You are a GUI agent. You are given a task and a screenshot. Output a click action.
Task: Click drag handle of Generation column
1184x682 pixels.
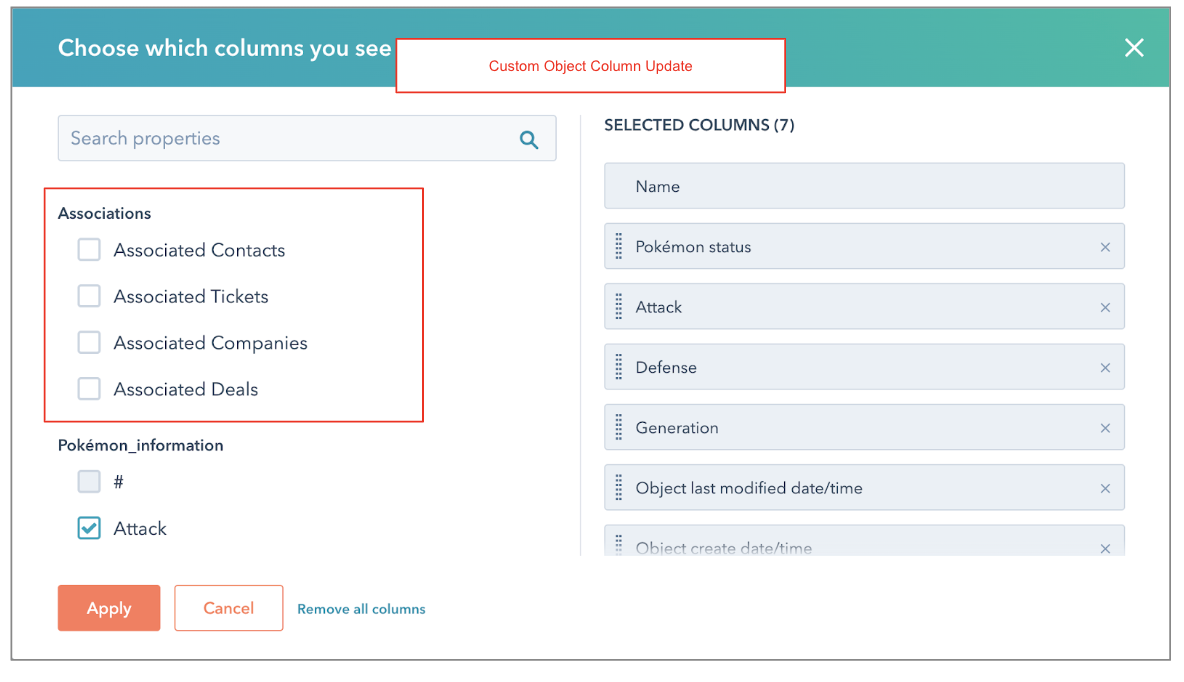(x=619, y=428)
